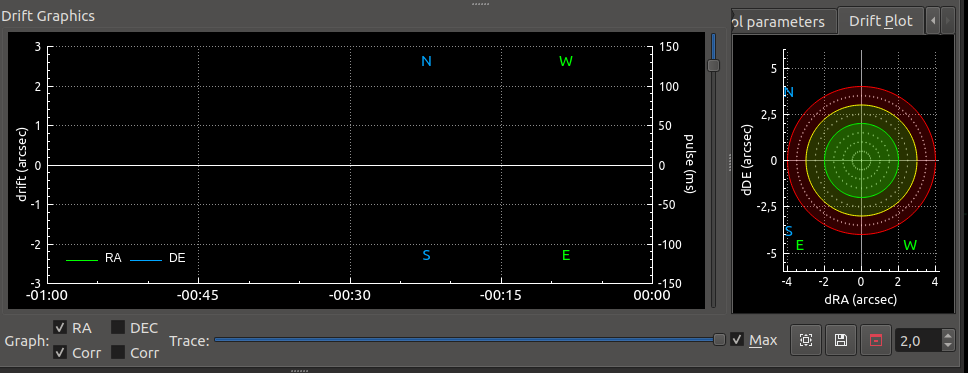This screenshot has width=968, height=373.
Task: Open the Control parameters tab
Action: [x=783, y=22]
